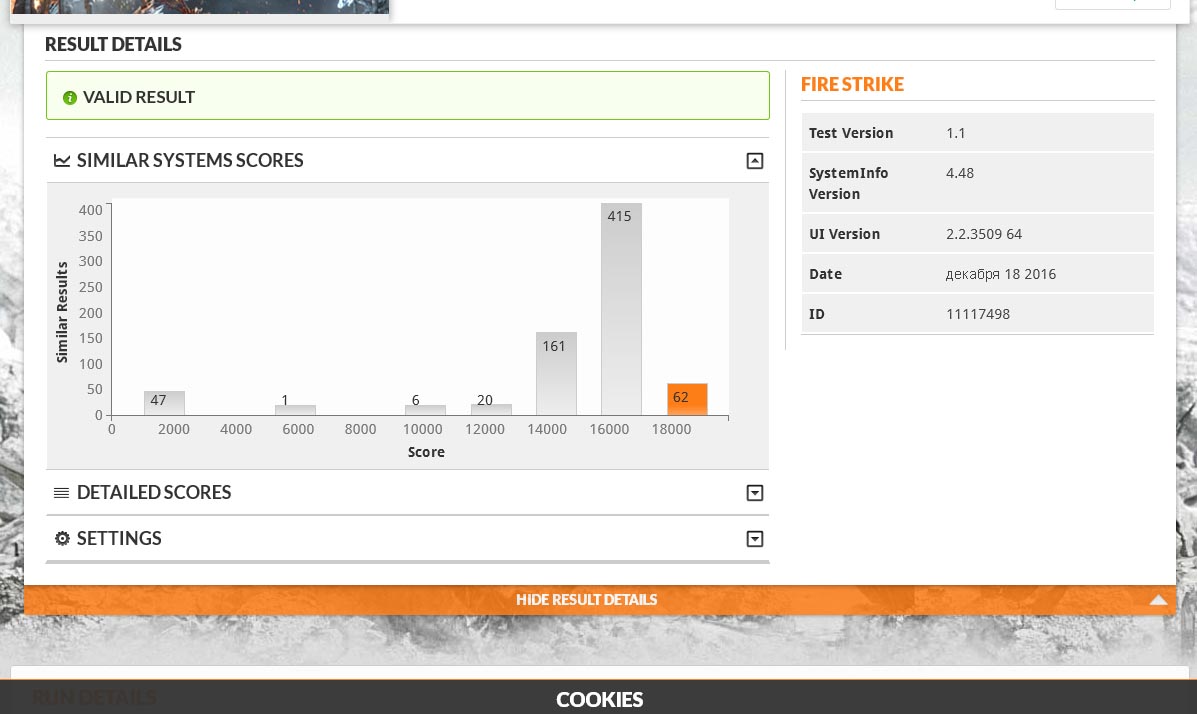Select the chart bar labeled 6
The image size is (1197, 714).
pyautogui.click(x=425, y=410)
